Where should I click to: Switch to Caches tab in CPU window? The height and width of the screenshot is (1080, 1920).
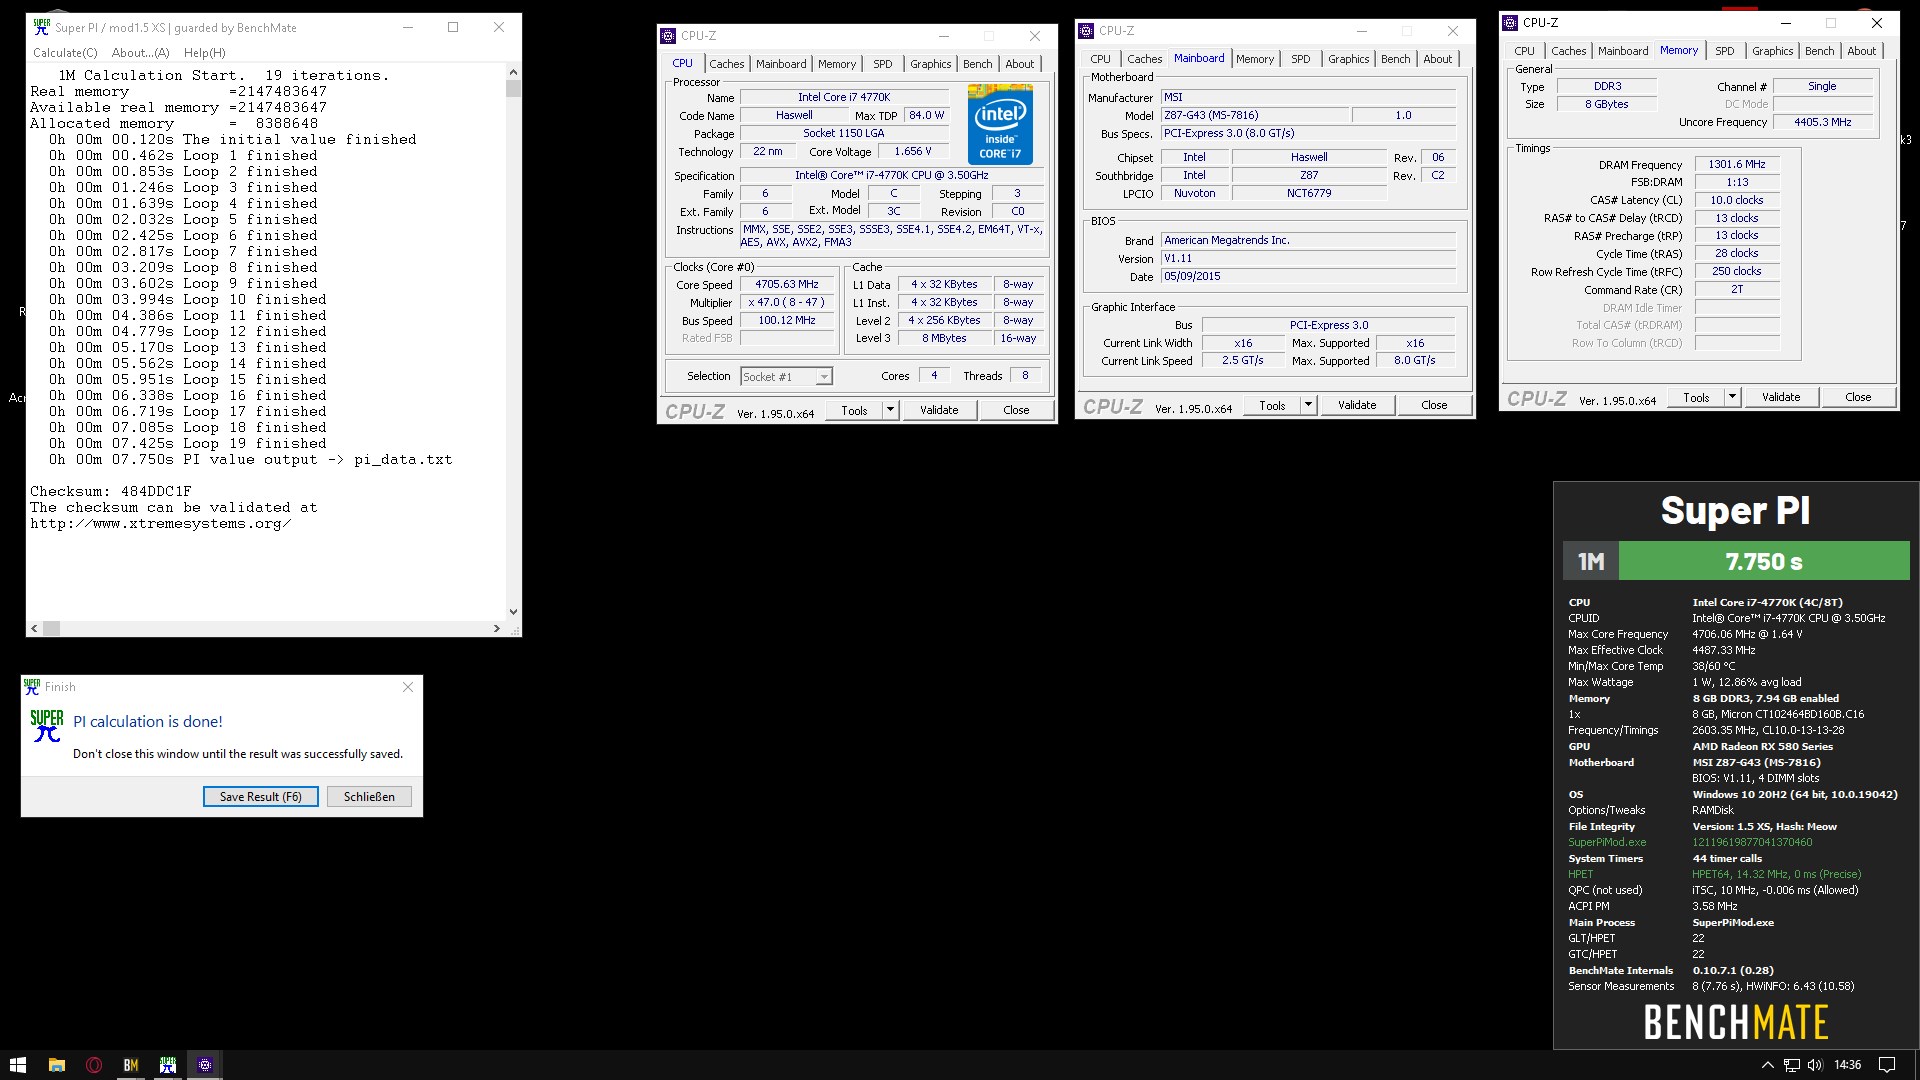[727, 64]
